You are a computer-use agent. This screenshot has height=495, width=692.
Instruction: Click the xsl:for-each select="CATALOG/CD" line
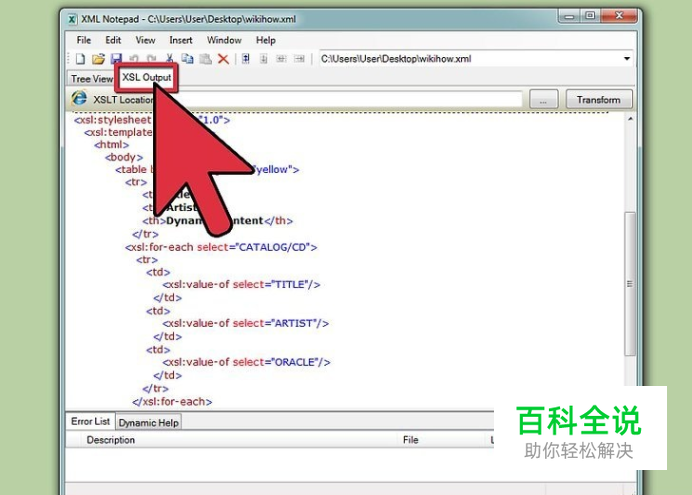coord(221,247)
